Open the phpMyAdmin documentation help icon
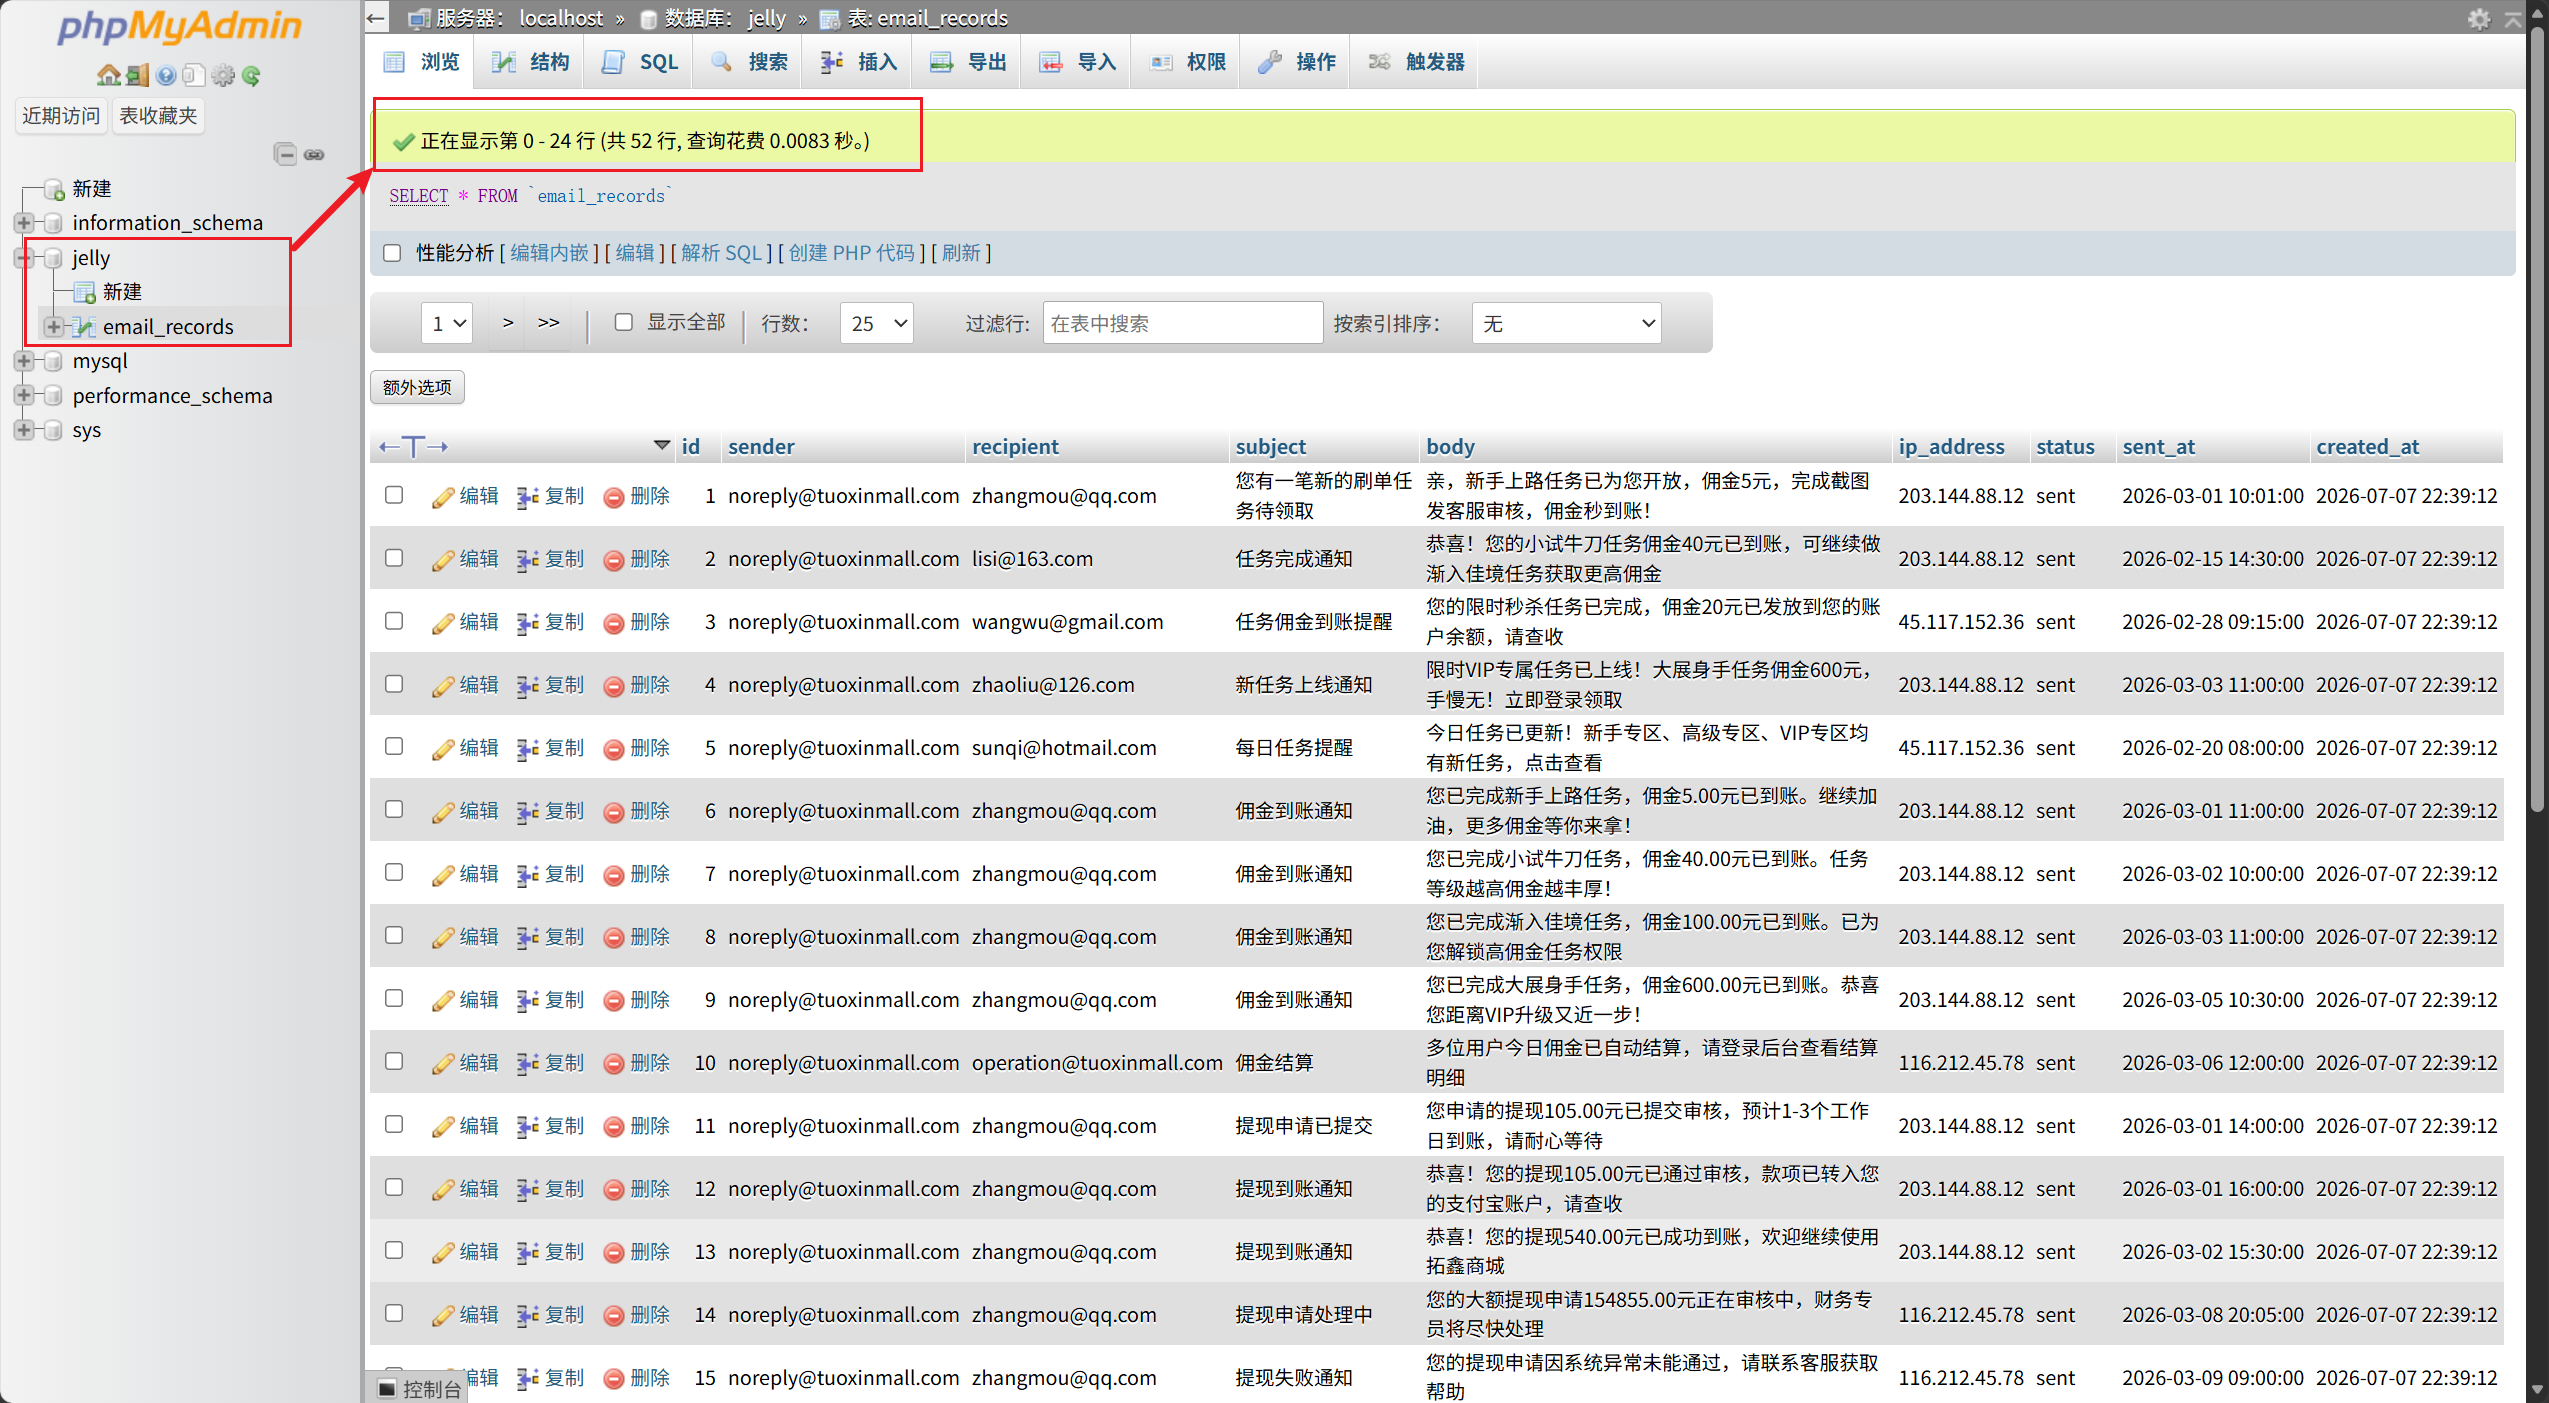 [x=166, y=75]
